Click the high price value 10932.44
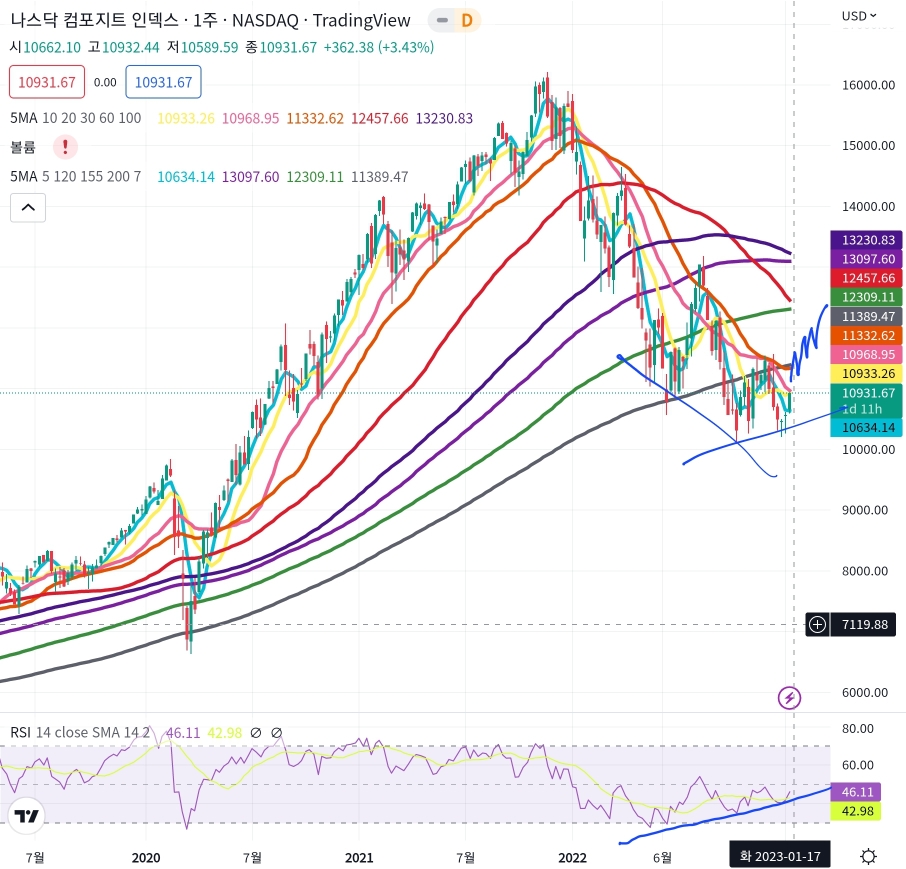Image resolution: width=906 pixels, height=869 pixels. tap(131, 47)
